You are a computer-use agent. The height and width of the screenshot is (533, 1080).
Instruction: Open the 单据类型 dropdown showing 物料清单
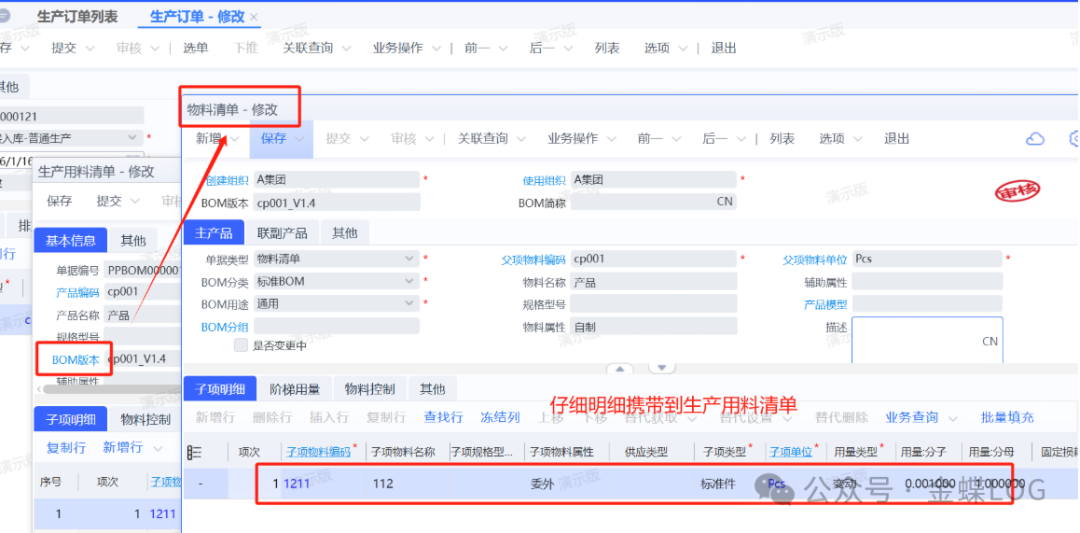point(409,259)
